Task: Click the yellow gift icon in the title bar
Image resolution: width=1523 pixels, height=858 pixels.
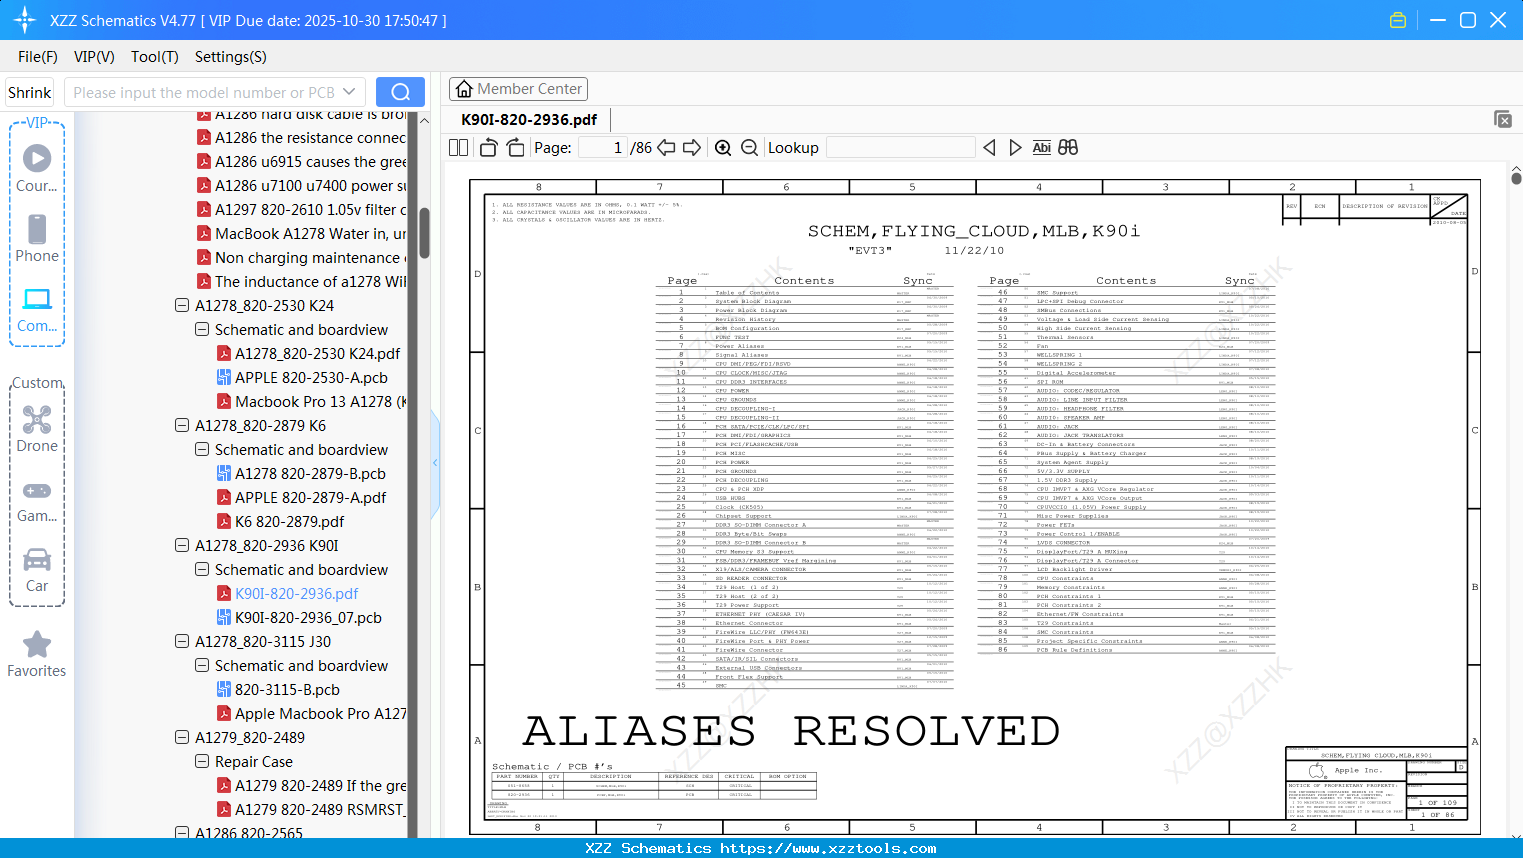Action: tap(1398, 20)
